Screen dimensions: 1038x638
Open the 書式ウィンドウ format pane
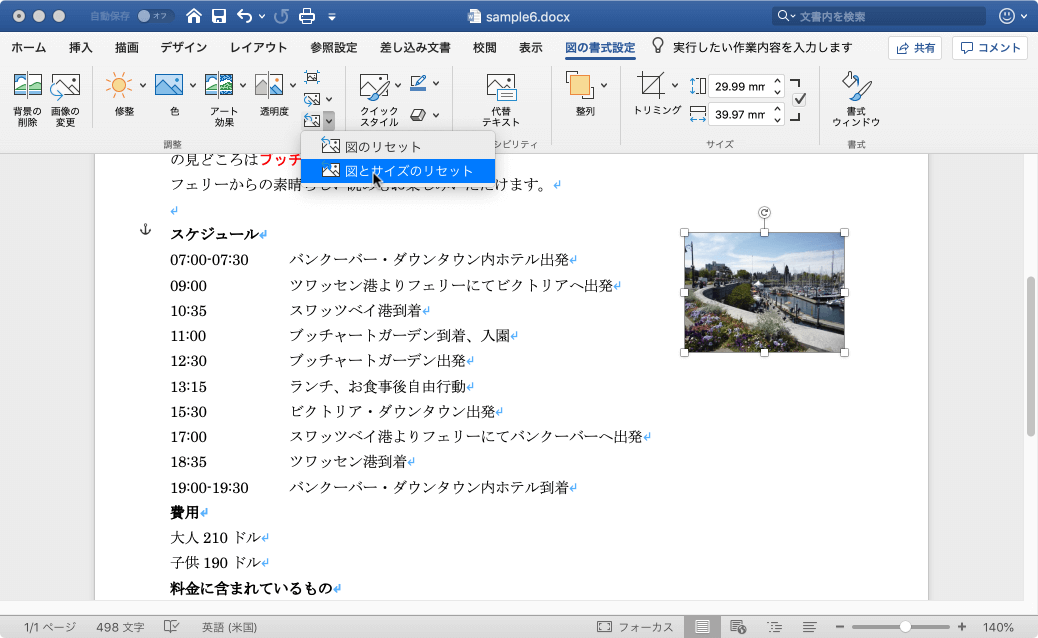click(856, 86)
